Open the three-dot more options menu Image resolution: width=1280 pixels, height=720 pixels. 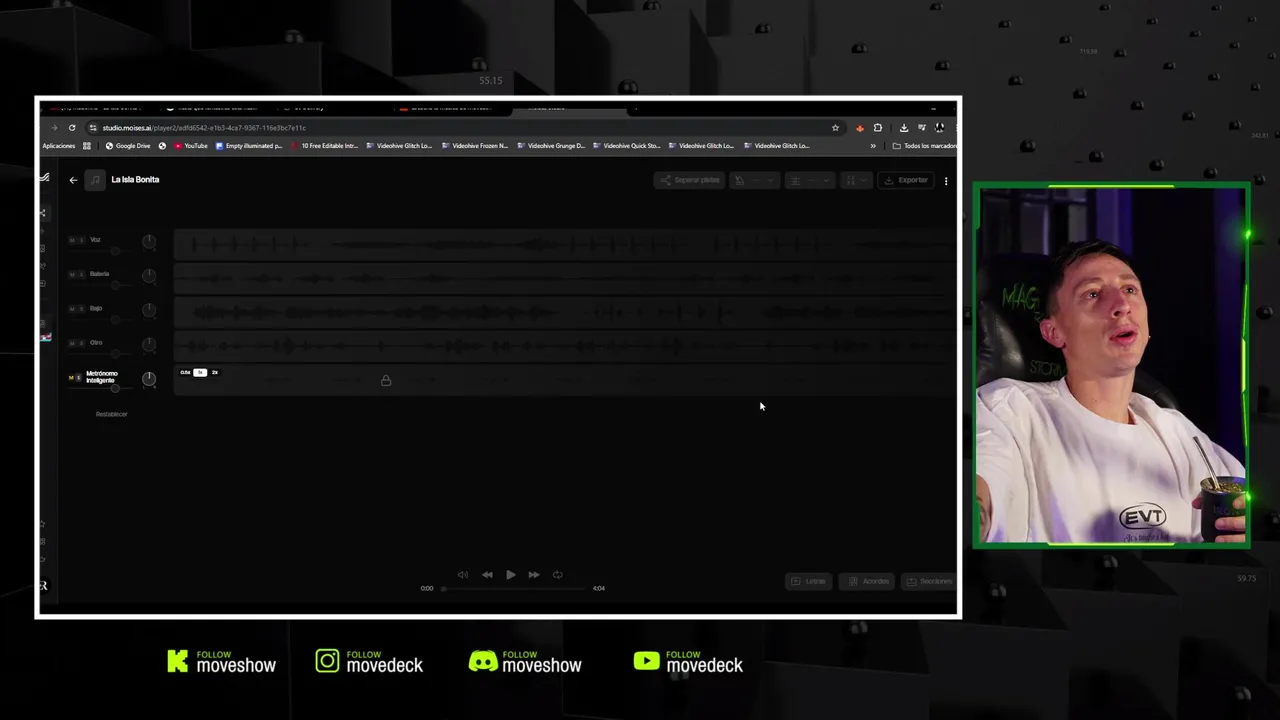click(x=946, y=181)
